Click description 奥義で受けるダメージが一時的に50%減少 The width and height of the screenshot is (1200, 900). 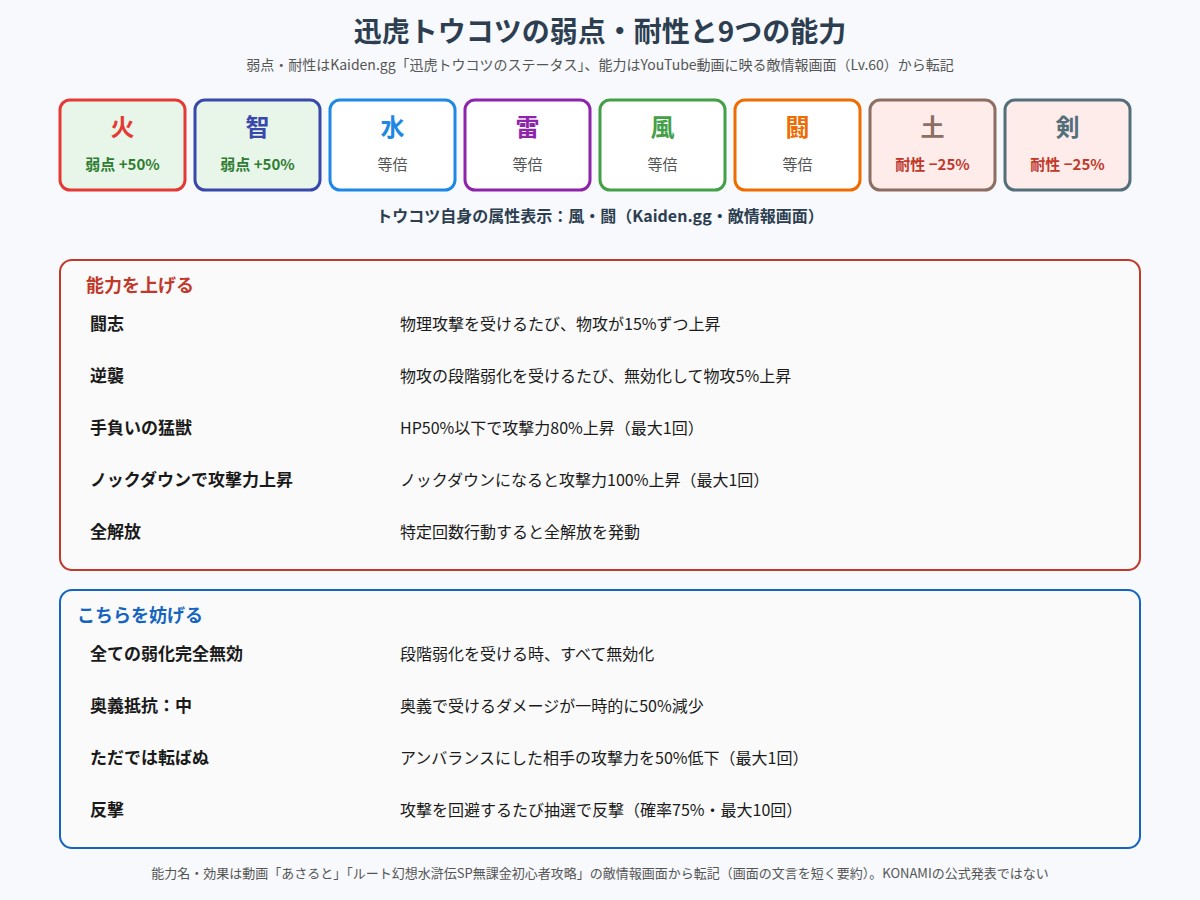coord(552,707)
